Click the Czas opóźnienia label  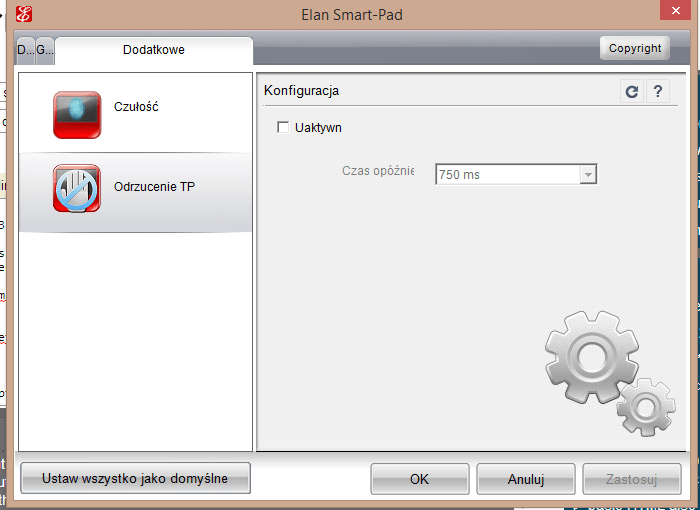point(378,171)
